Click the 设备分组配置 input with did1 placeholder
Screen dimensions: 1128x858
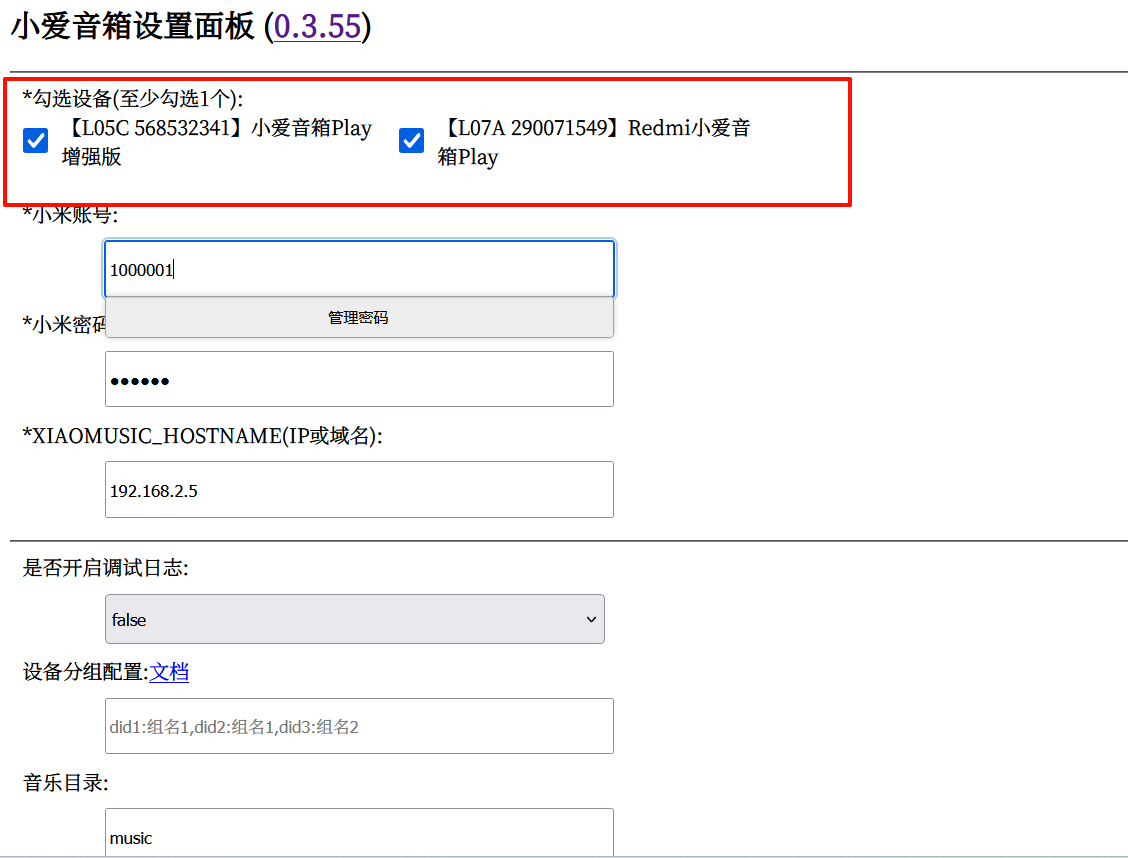tap(358, 726)
